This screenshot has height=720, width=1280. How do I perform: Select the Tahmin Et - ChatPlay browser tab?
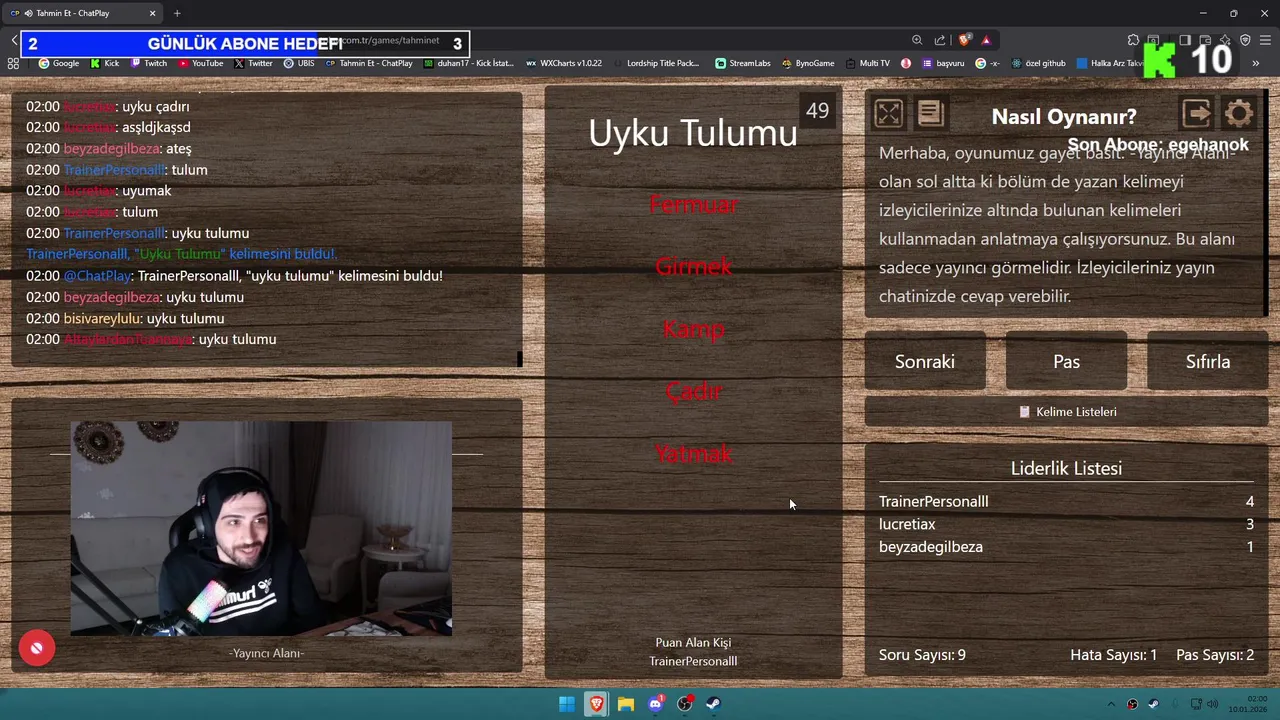[82, 13]
